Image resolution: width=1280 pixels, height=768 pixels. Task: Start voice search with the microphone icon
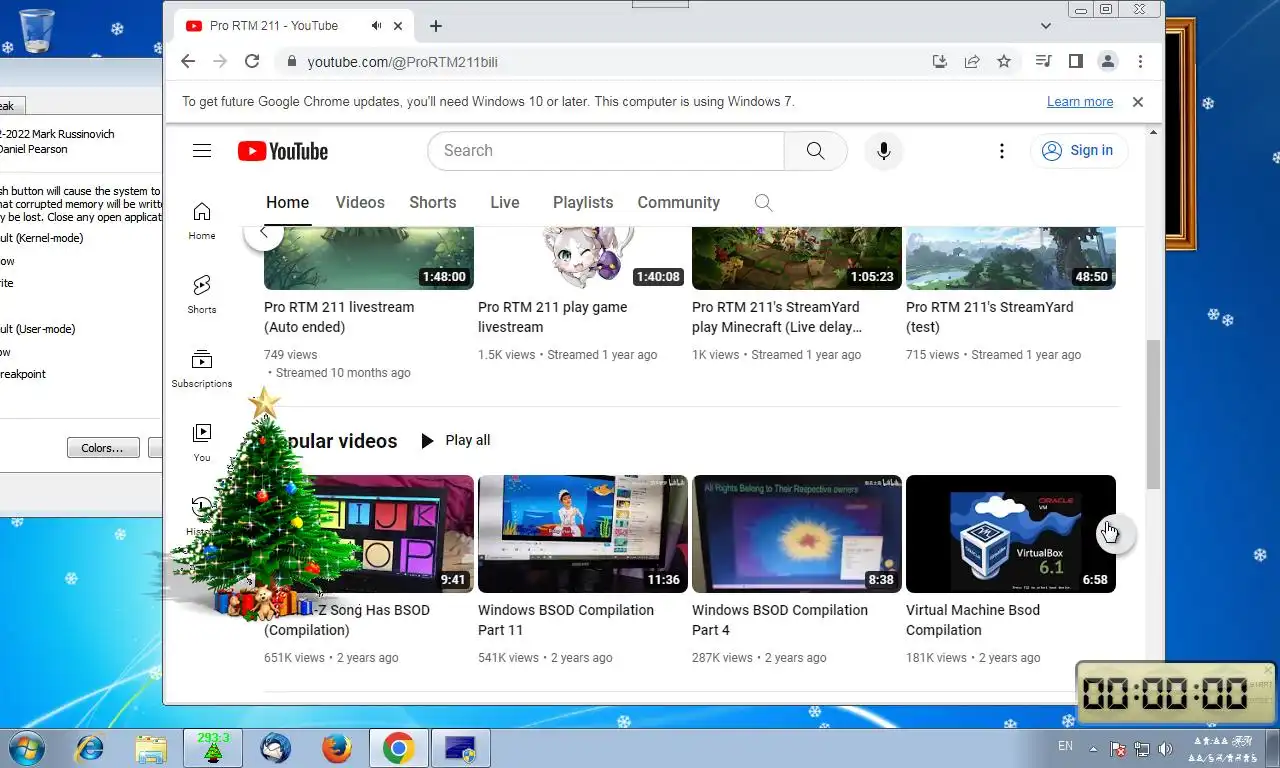[x=884, y=151]
